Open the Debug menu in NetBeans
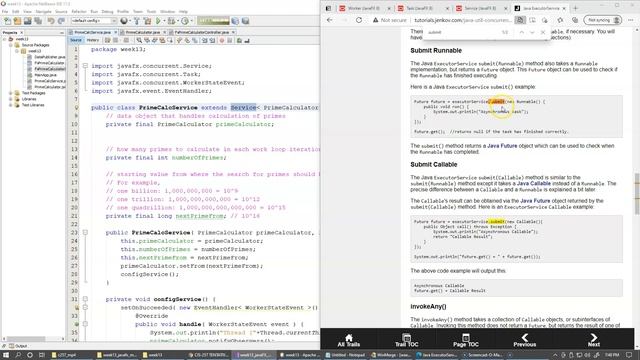 click(107, 11)
